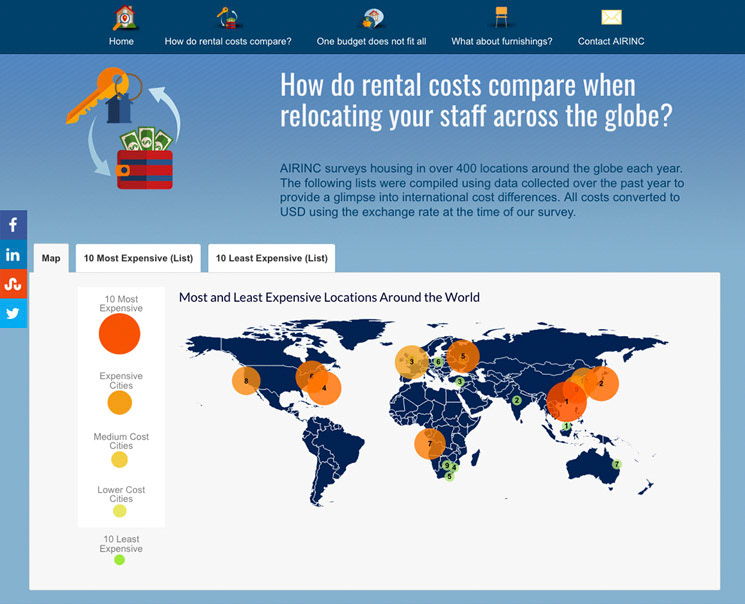Open 'One budget does not fit all' link
Screen dimensions: 745x604
372,41
